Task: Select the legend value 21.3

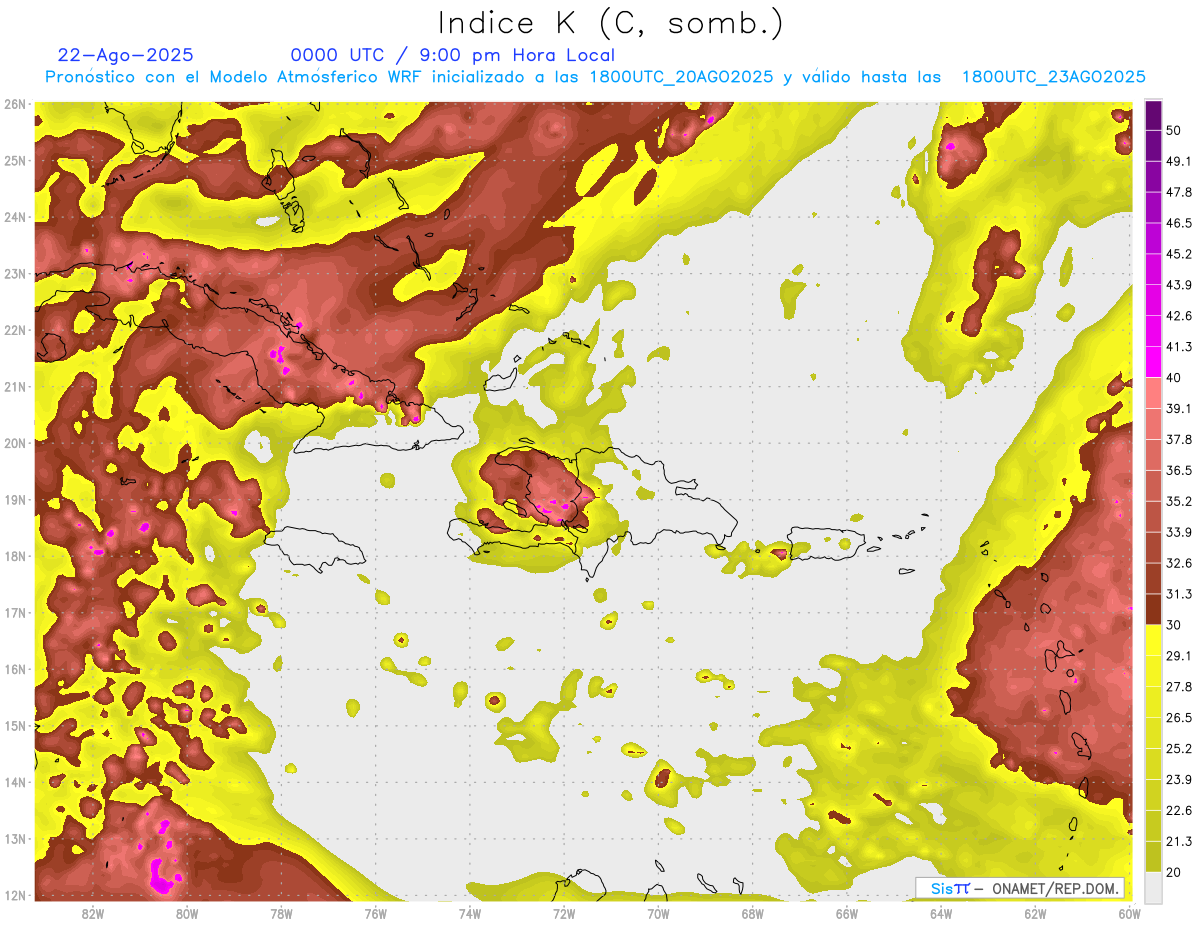Action: point(1179,842)
